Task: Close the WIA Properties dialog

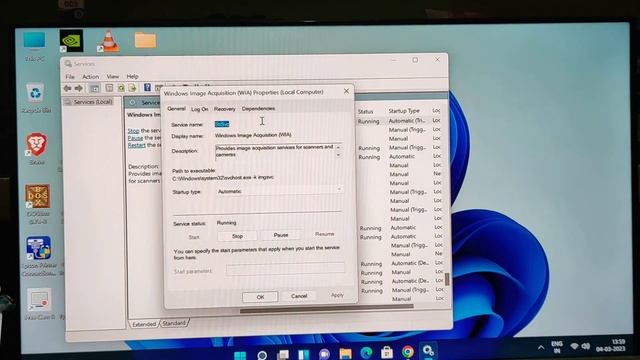Action: pos(346,91)
